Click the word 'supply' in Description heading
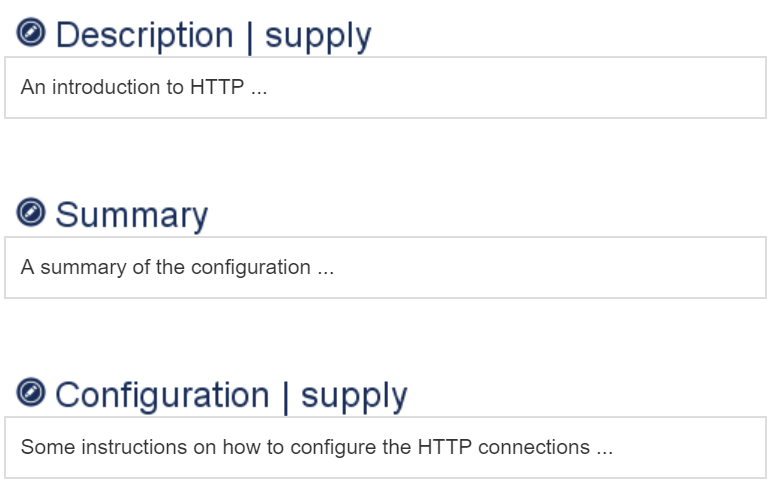 point(318,35)
